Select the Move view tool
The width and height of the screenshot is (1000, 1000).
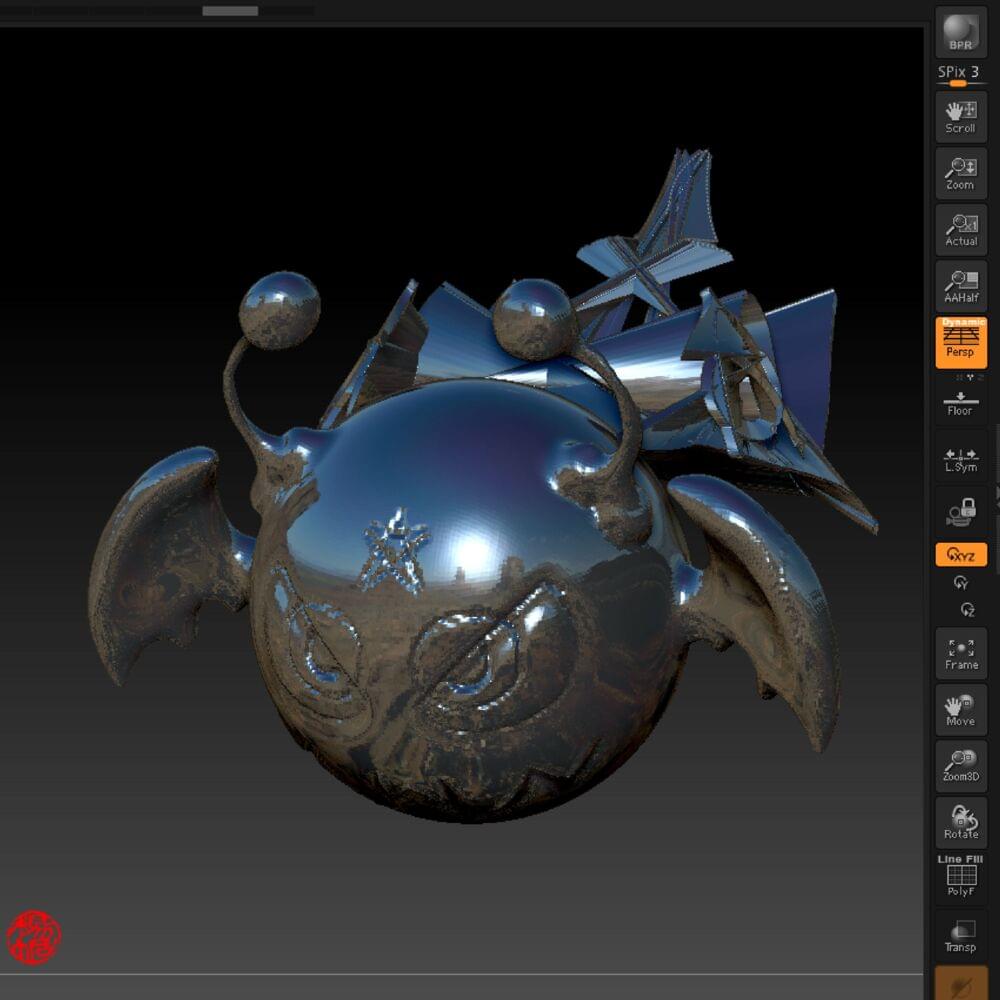coord(960,710)
